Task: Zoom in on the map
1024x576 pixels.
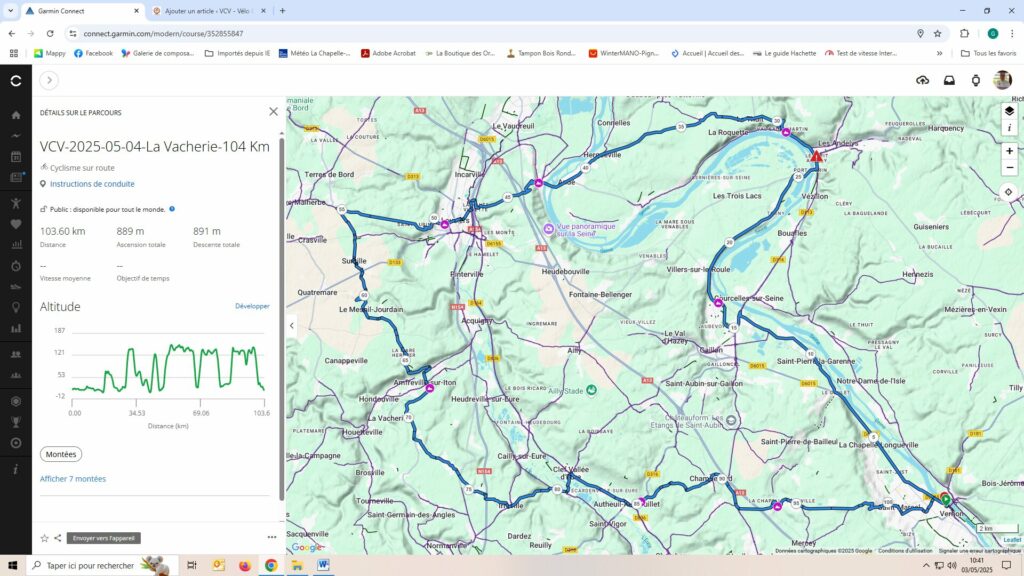Action: [x=1009, y=151]
